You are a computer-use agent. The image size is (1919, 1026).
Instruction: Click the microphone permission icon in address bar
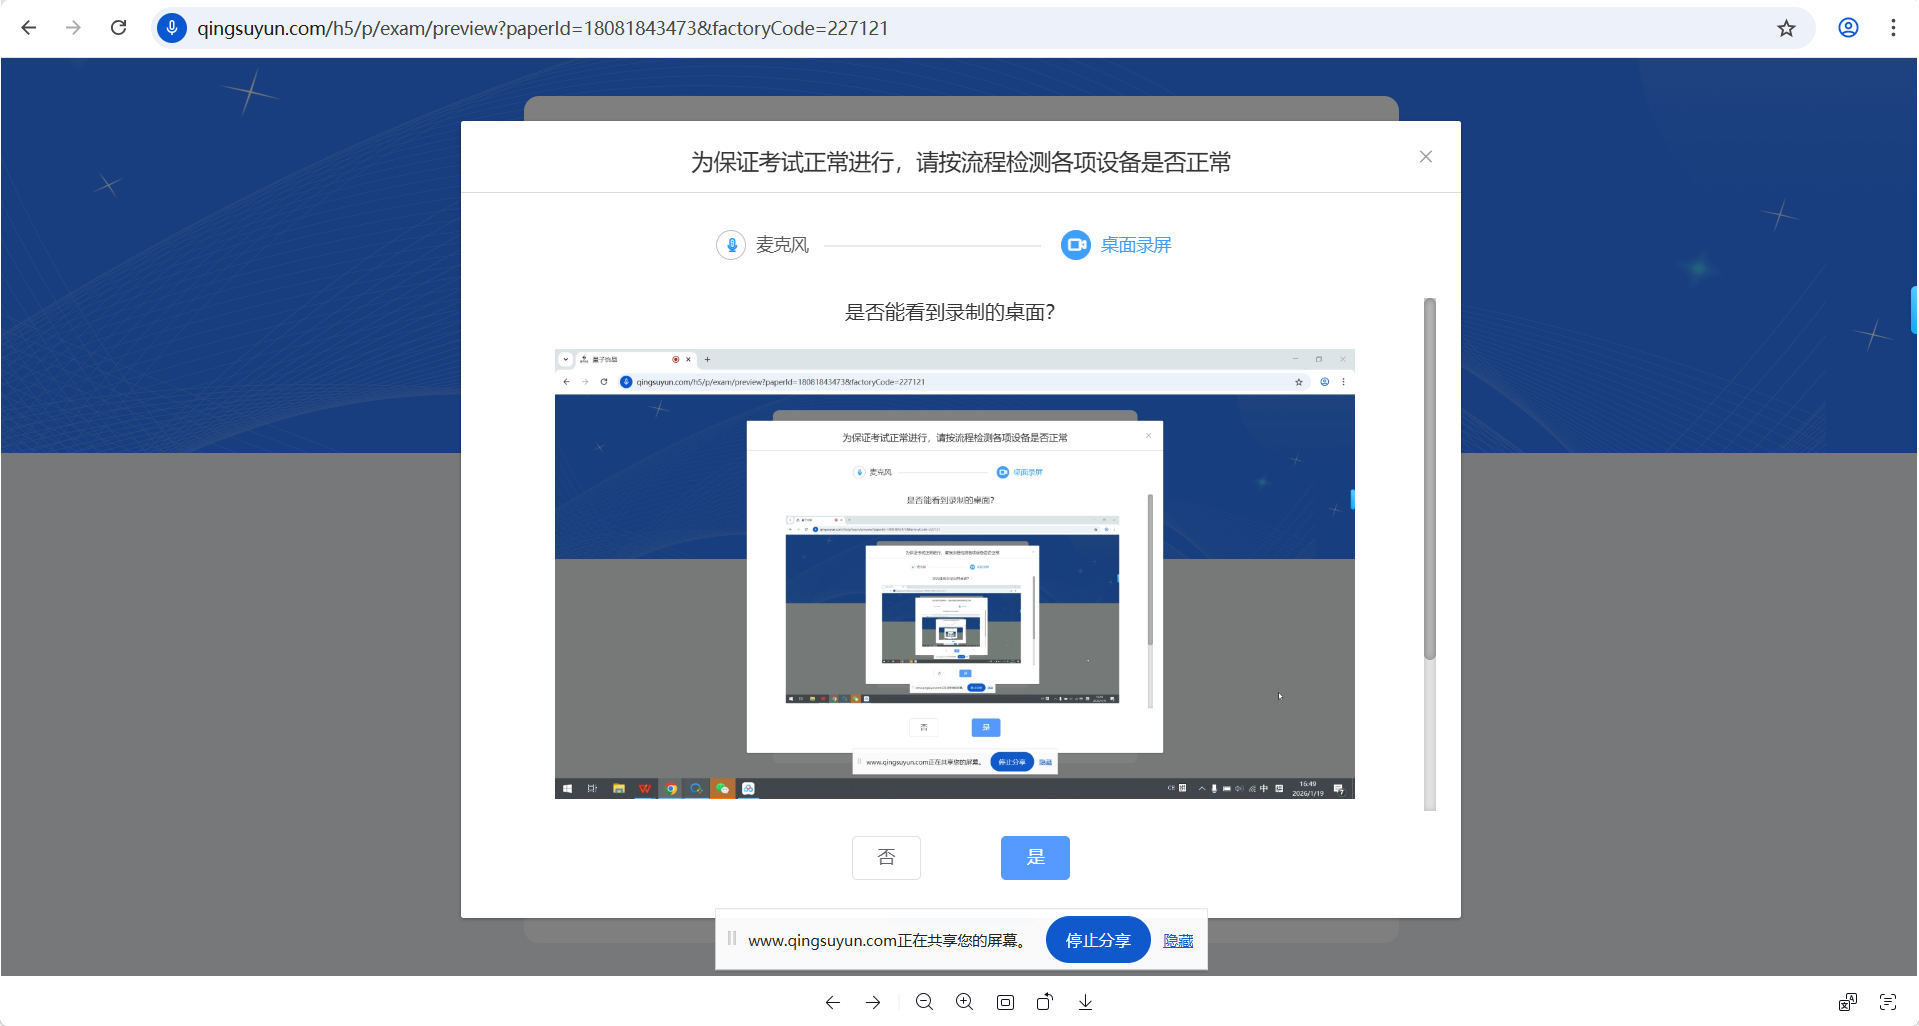click(x=172, y=28)
